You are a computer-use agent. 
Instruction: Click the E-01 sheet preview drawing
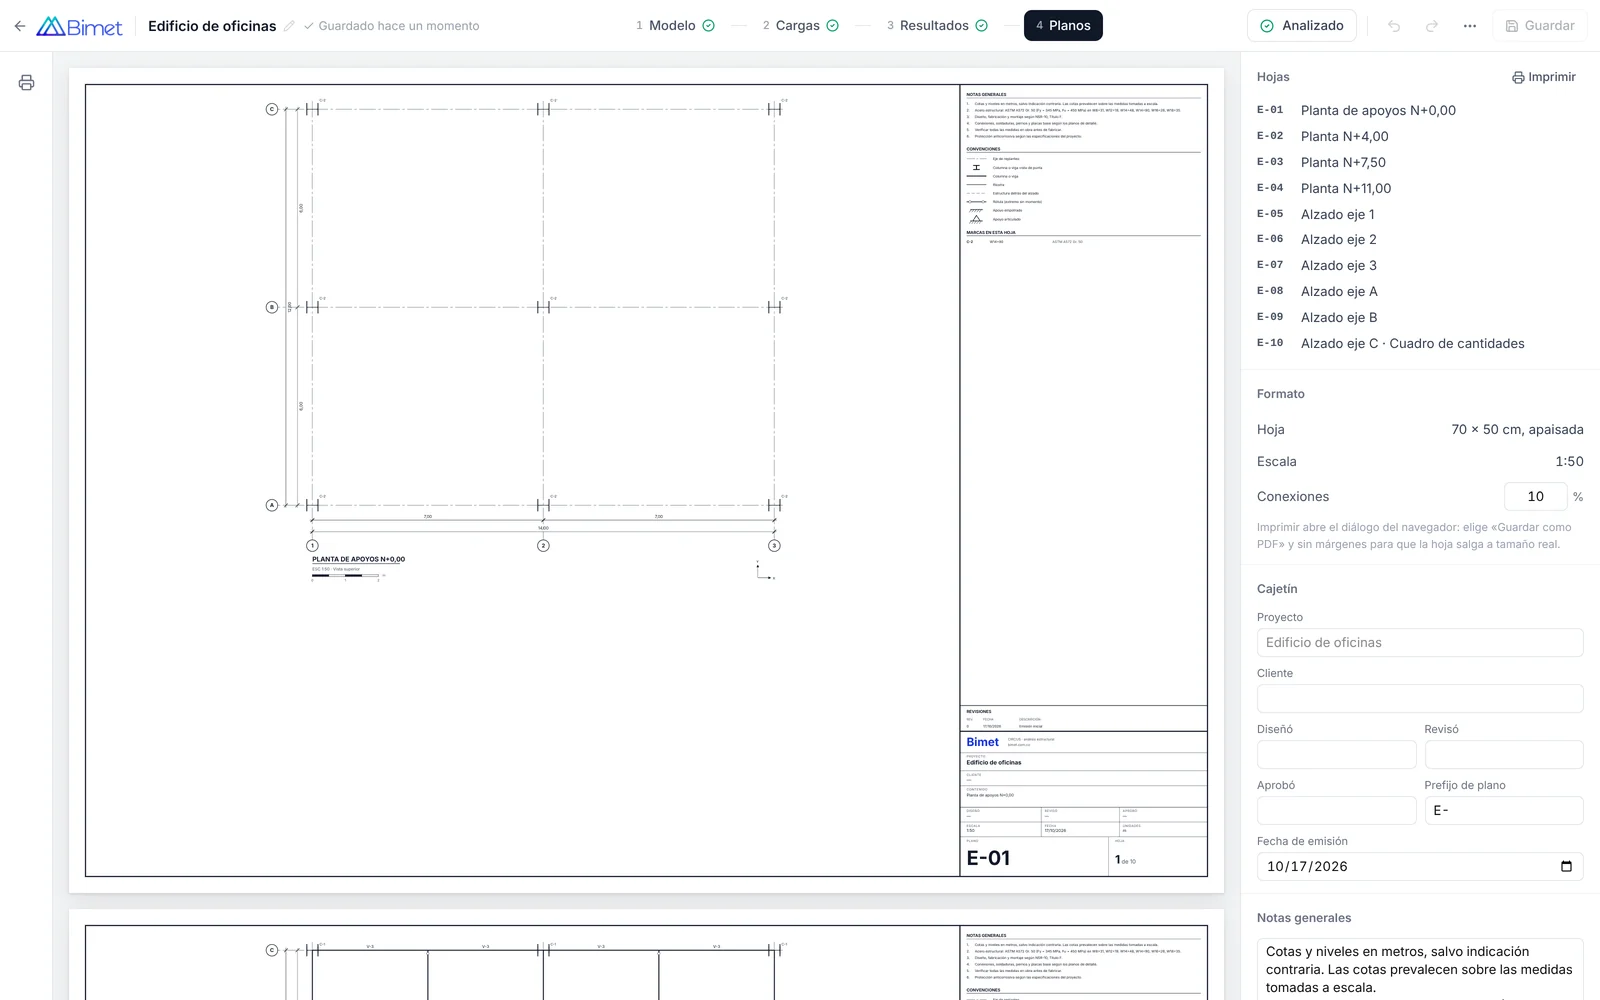click(x=646, y=480)
